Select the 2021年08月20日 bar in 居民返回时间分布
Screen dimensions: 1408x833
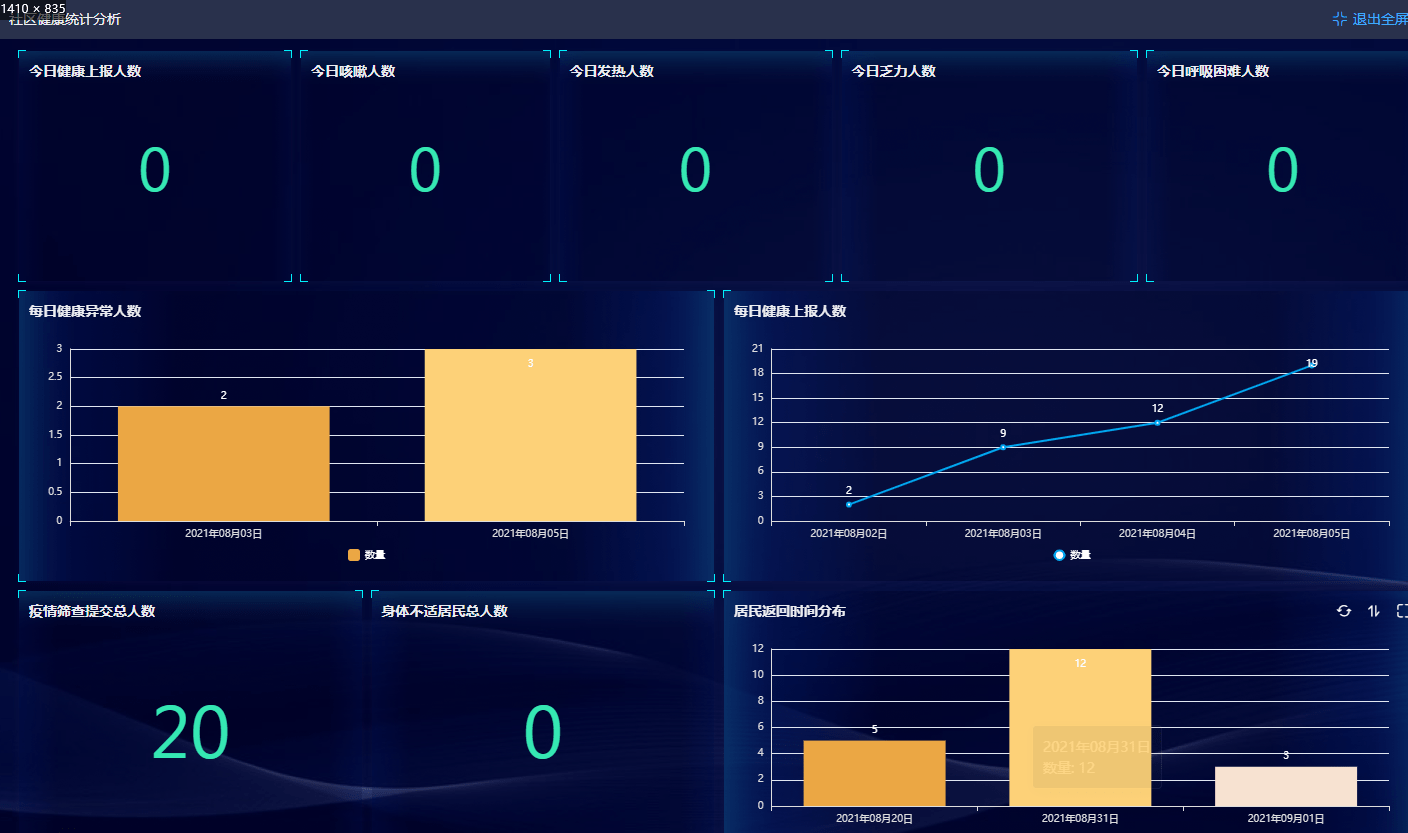point(874,773)
